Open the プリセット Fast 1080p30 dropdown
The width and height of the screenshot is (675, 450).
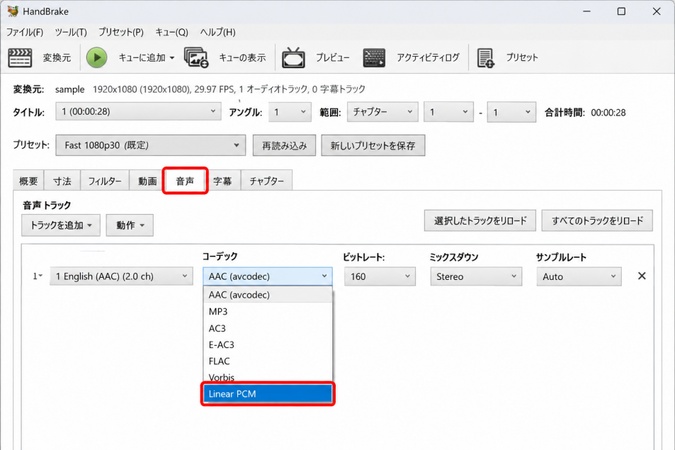click(151, 145)
